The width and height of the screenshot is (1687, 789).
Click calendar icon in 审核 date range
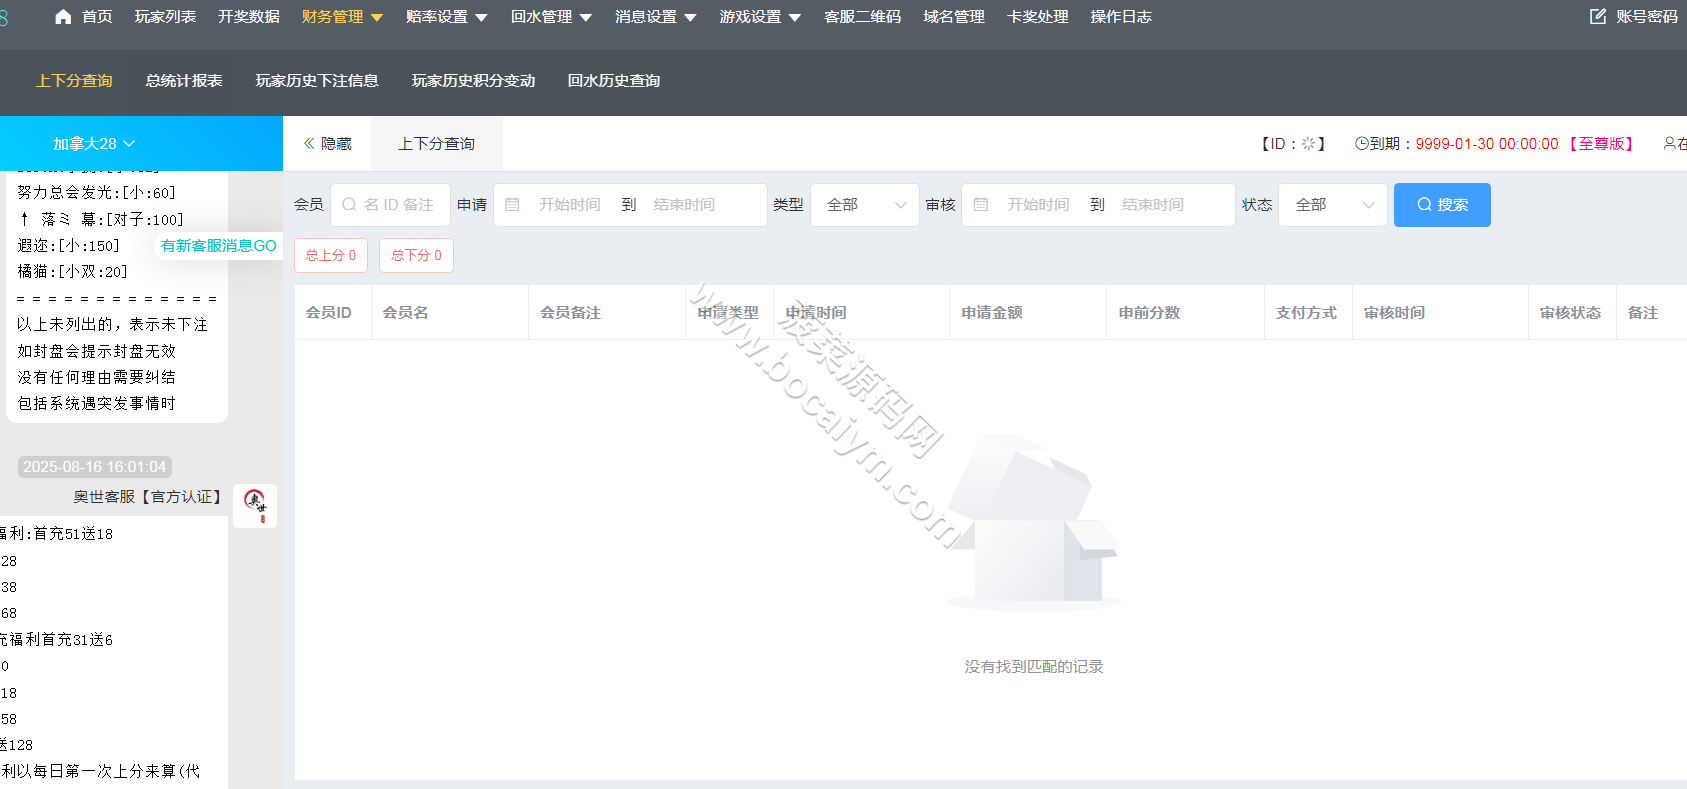pos(981,205)
